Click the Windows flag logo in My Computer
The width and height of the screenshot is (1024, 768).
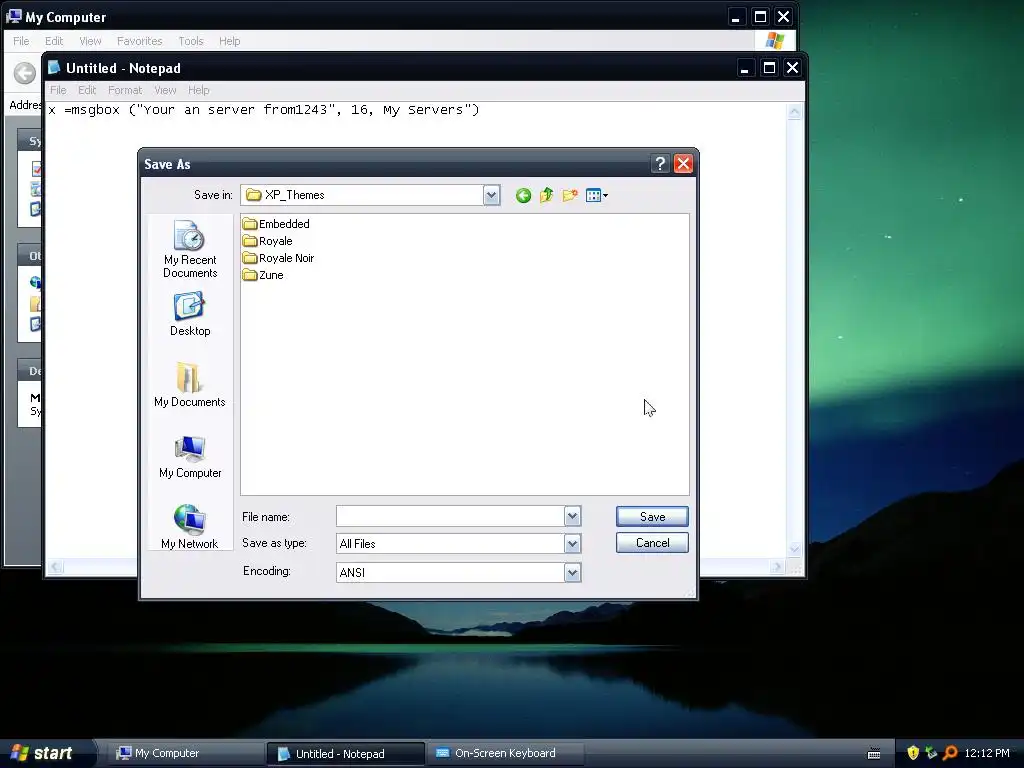tap(775, 40)
